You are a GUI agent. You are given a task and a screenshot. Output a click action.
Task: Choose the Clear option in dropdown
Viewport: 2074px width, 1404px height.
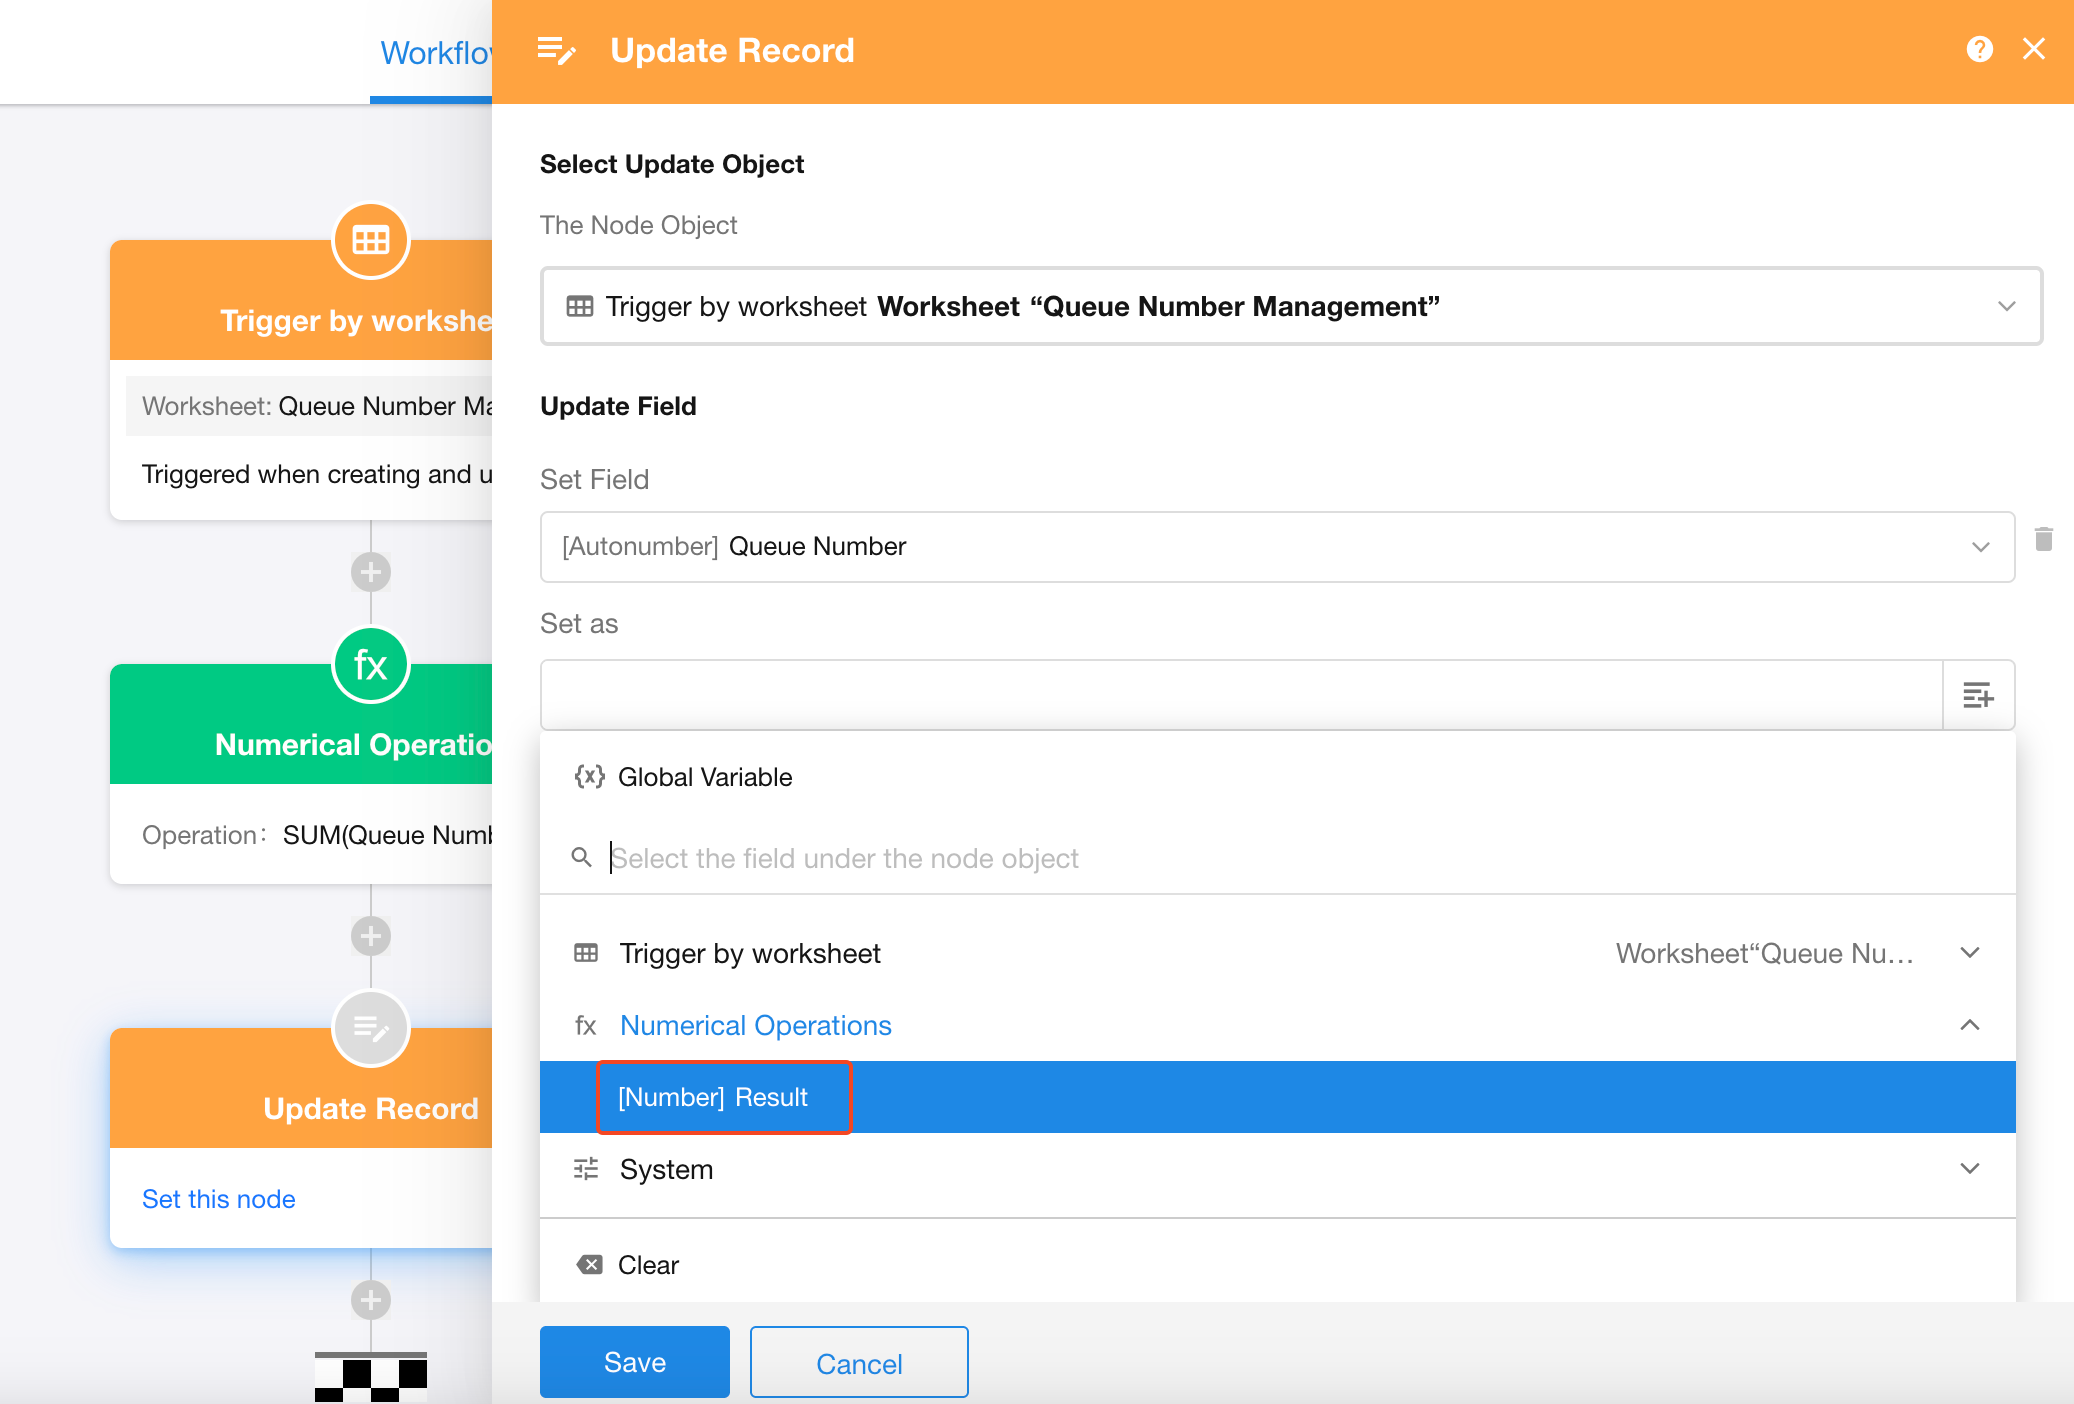click(x=648, y=1265)
